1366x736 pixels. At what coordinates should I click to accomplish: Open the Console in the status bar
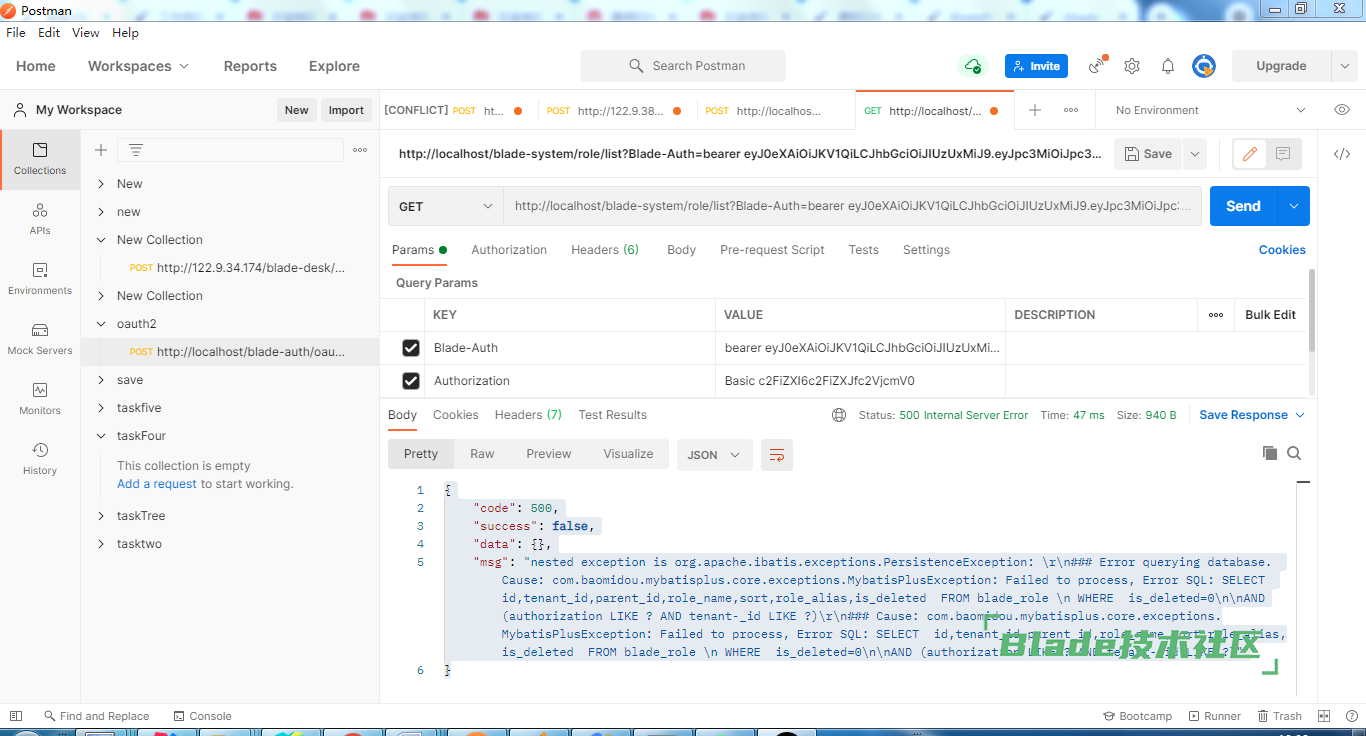[x=202, y=716]
